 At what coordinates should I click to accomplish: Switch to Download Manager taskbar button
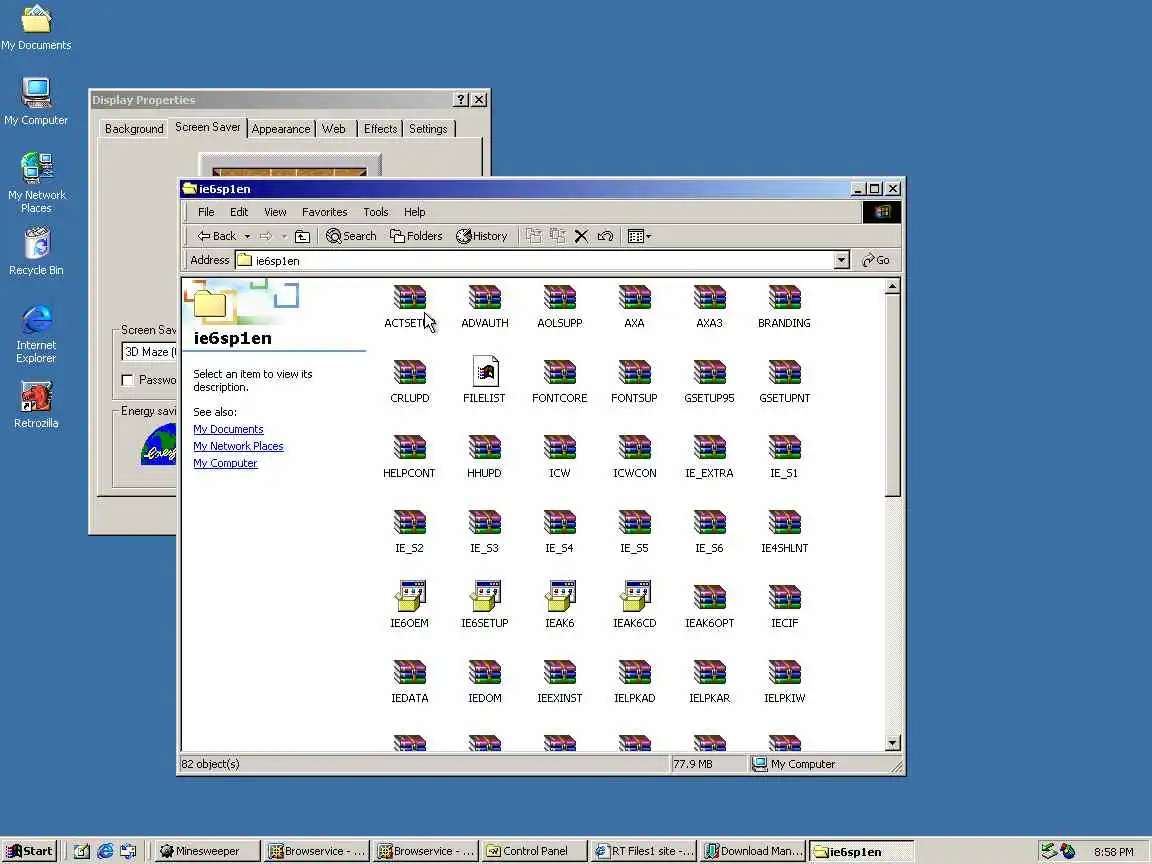click(754, 851)
